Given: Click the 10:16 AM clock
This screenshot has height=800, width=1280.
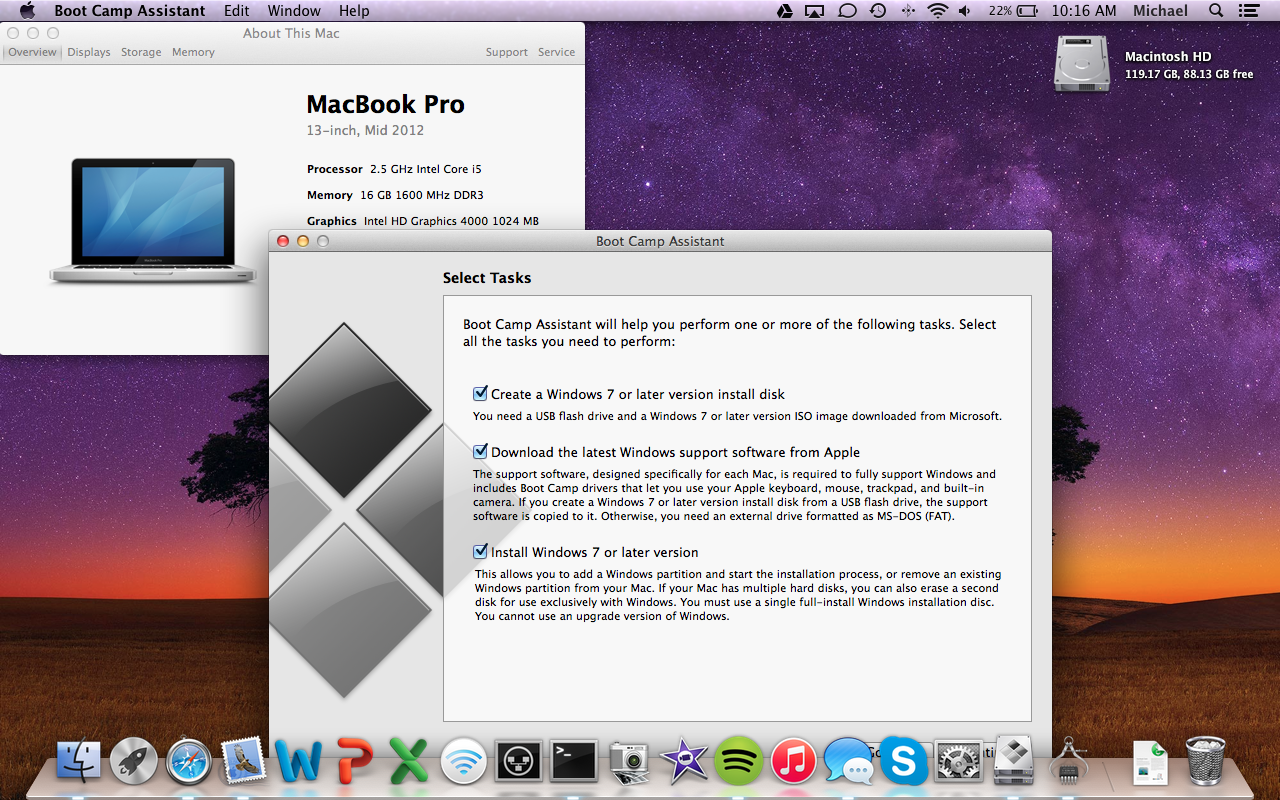Looking at the screenshot, I should click(x=1084, y=11).
